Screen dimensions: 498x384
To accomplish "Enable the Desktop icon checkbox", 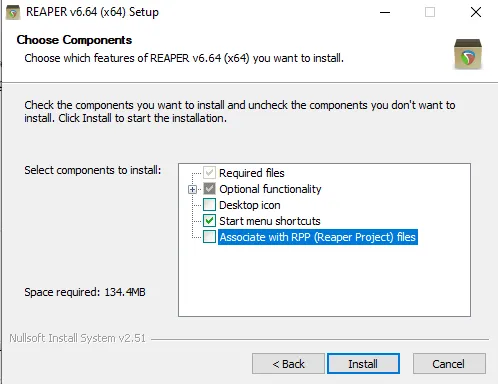I will click(209, 205).
